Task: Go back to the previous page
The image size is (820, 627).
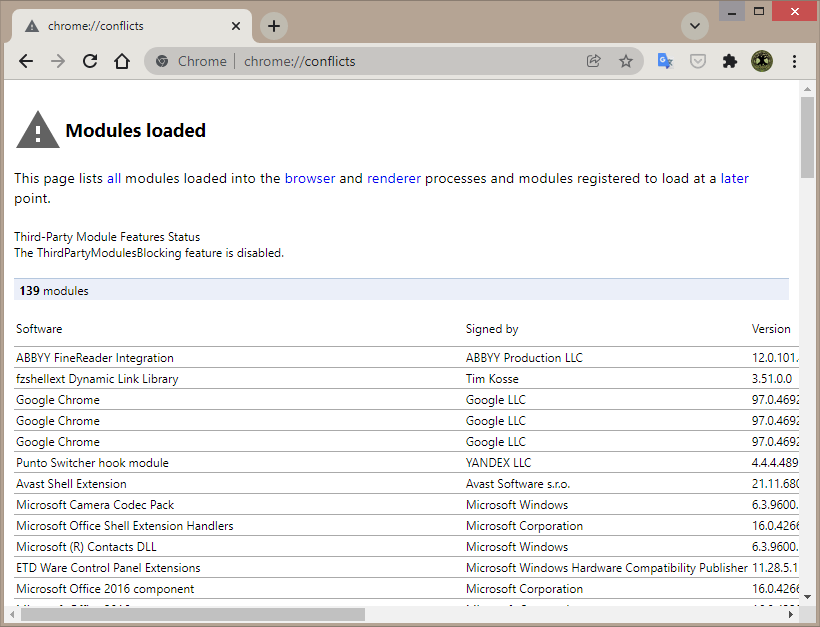Action: (x=26, y=61)
